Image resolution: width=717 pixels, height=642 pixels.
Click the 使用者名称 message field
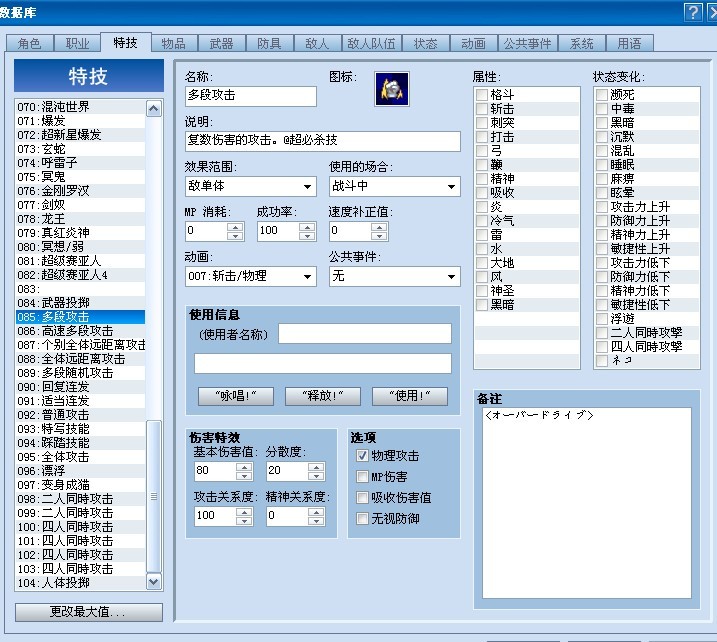coord(365,334)
